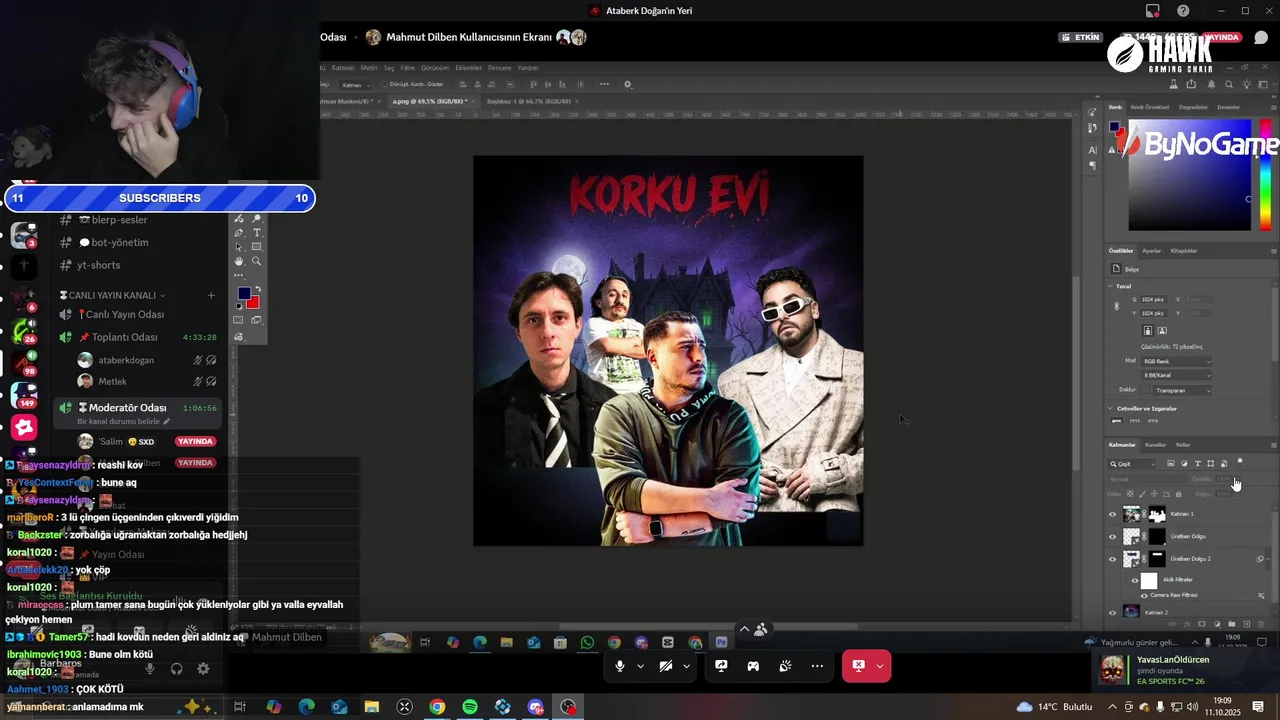Open Chrome from Windows taskbar
This screenshot has height=720, width=1280.
coord(437,707)
